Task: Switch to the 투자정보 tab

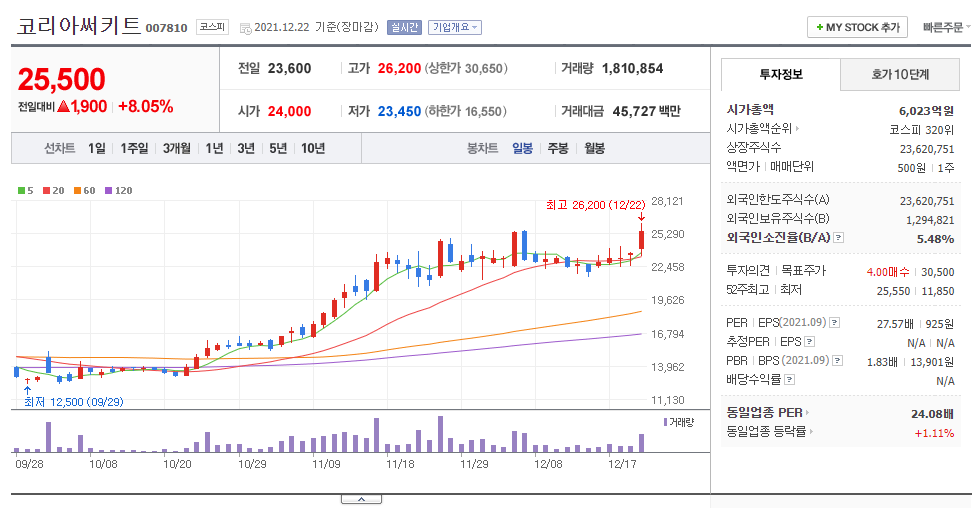Action: pyautogui.click(x=781, y=74)
